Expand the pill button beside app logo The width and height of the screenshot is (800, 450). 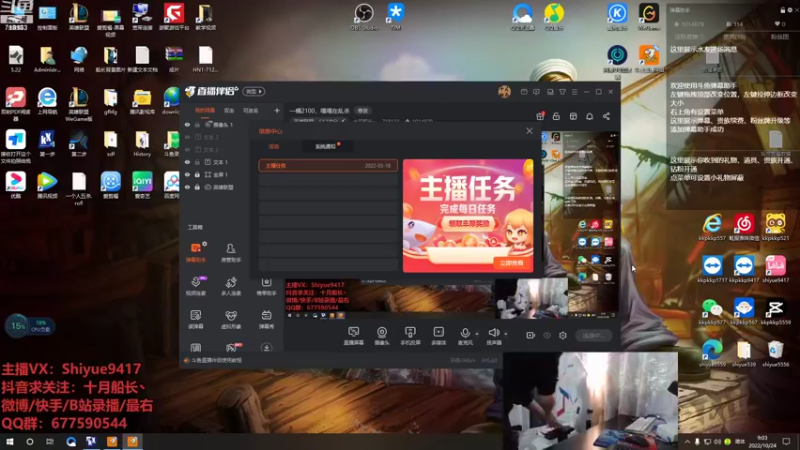[x=254, y=92]
